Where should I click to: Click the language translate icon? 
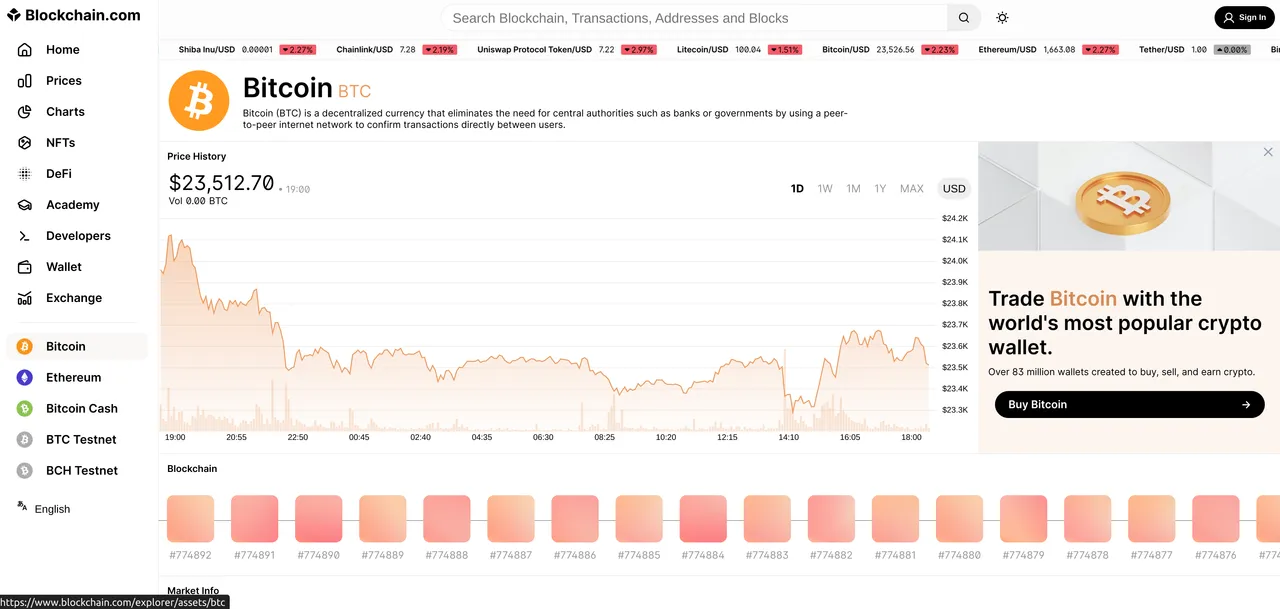[x=22, y=507]
